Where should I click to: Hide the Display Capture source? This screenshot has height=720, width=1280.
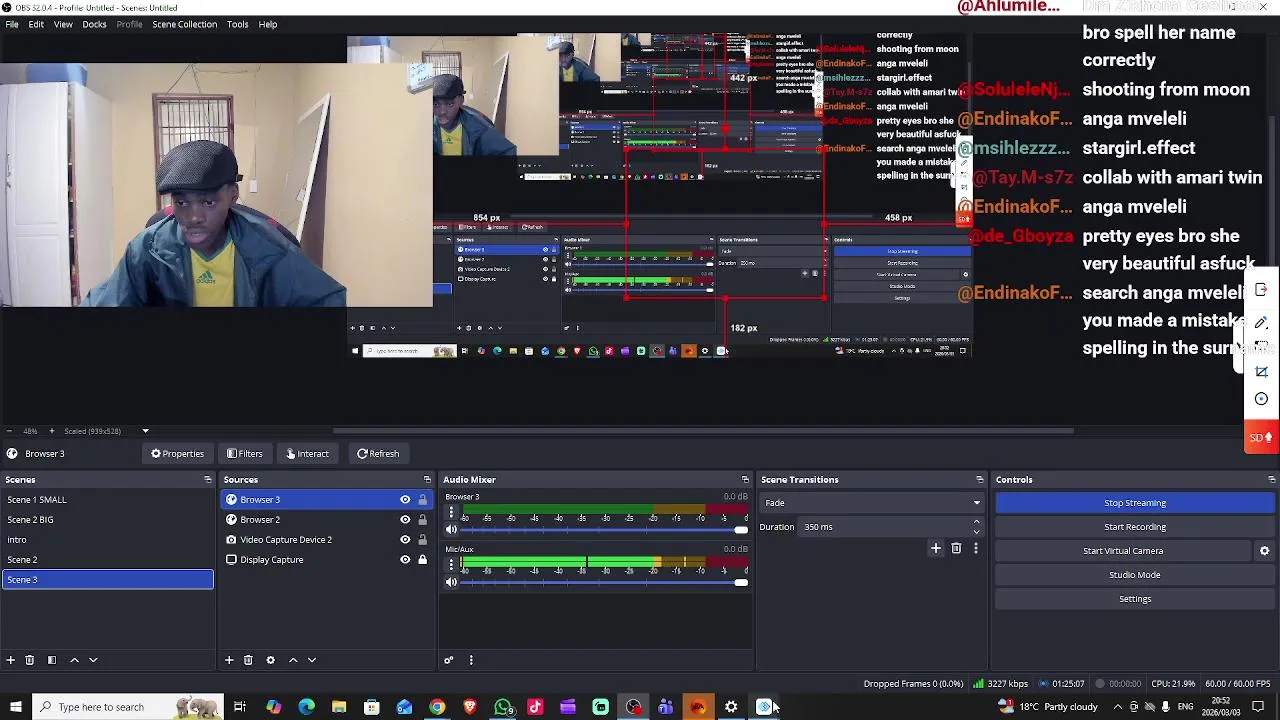click(x=405, y=560)
